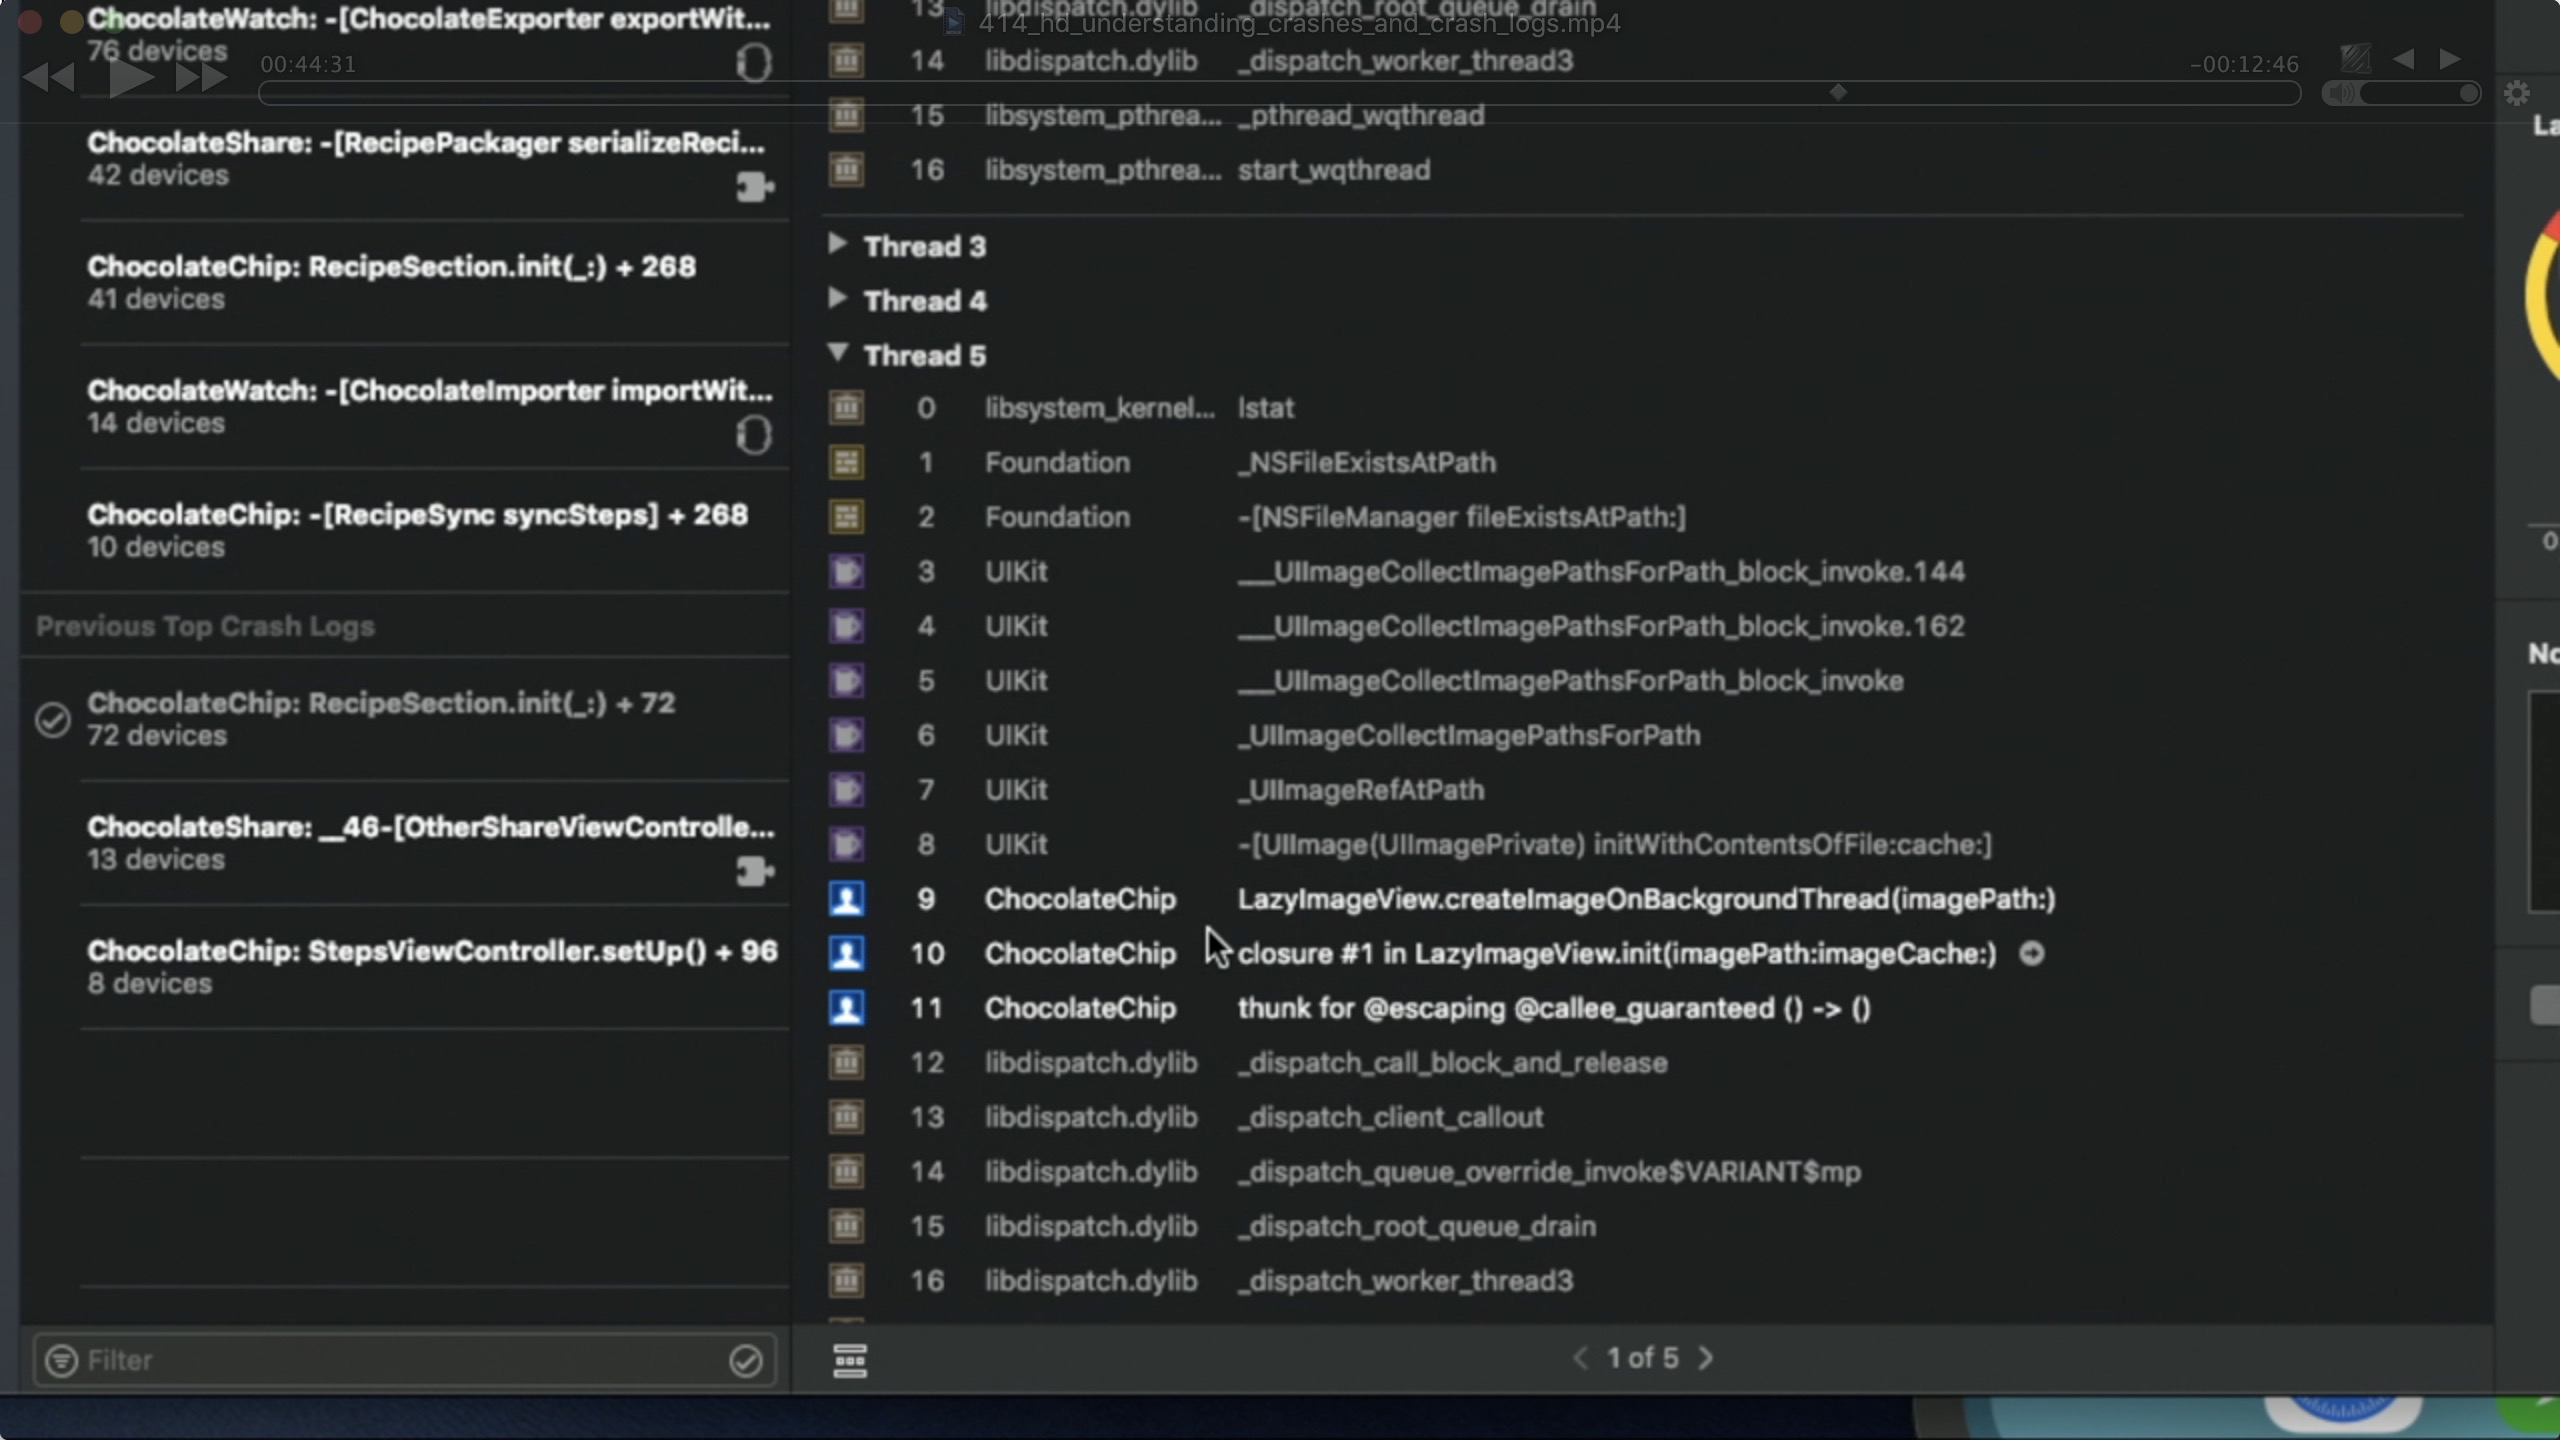The image size is (2560, 1440).
Task: Go to previous crash log page
Action: tap(1579, 1358)
